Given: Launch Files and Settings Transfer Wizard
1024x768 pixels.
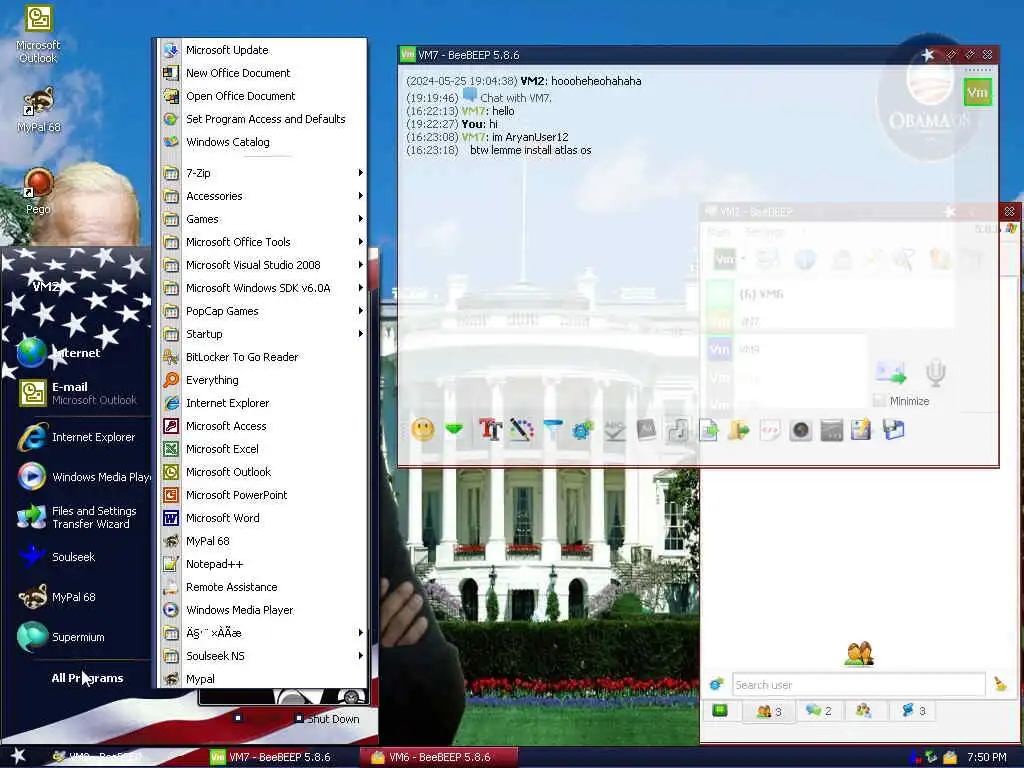Looking at the screenshot, I should [77, 517].
